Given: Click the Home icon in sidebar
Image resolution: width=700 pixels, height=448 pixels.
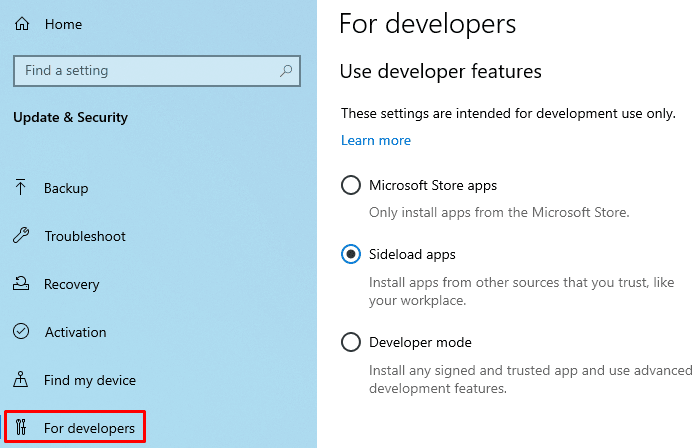Looking at the screenshot, I should tap(21, 23).
